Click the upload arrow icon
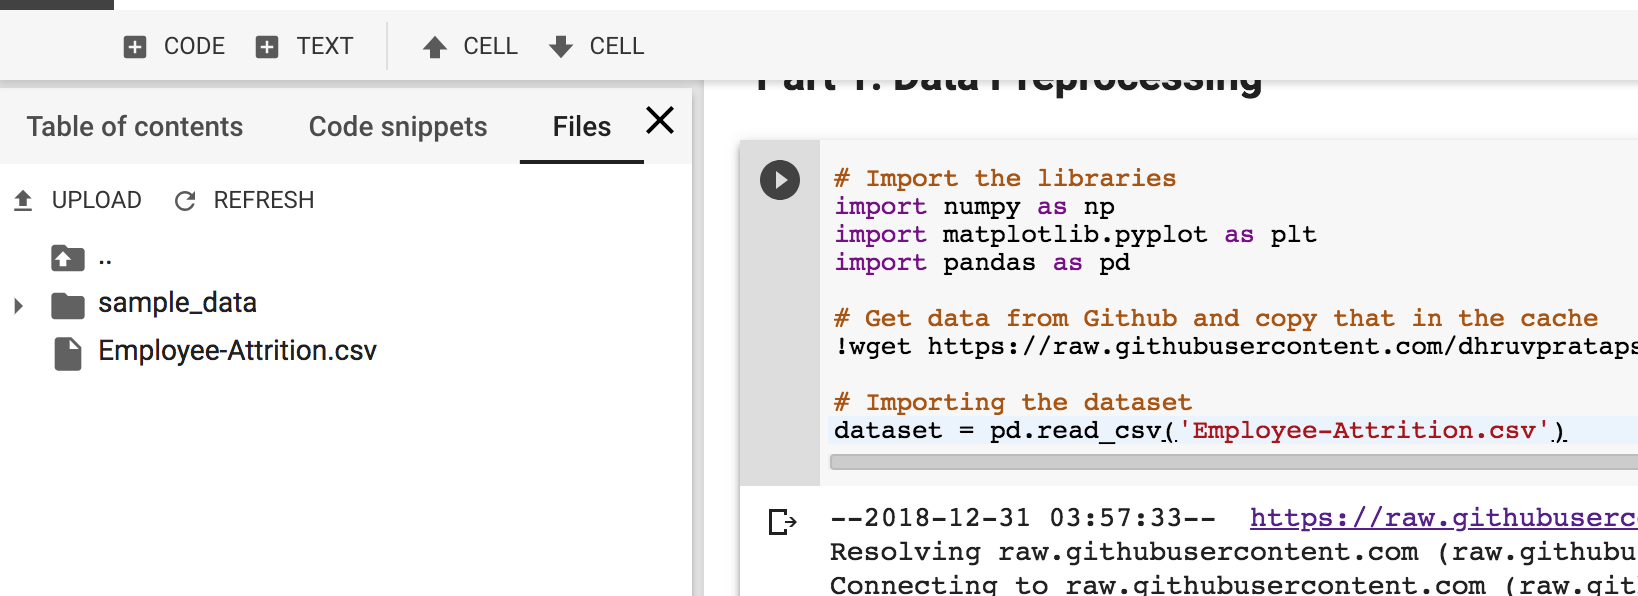This screenshot has width=1638, height=596. point(23,200)
